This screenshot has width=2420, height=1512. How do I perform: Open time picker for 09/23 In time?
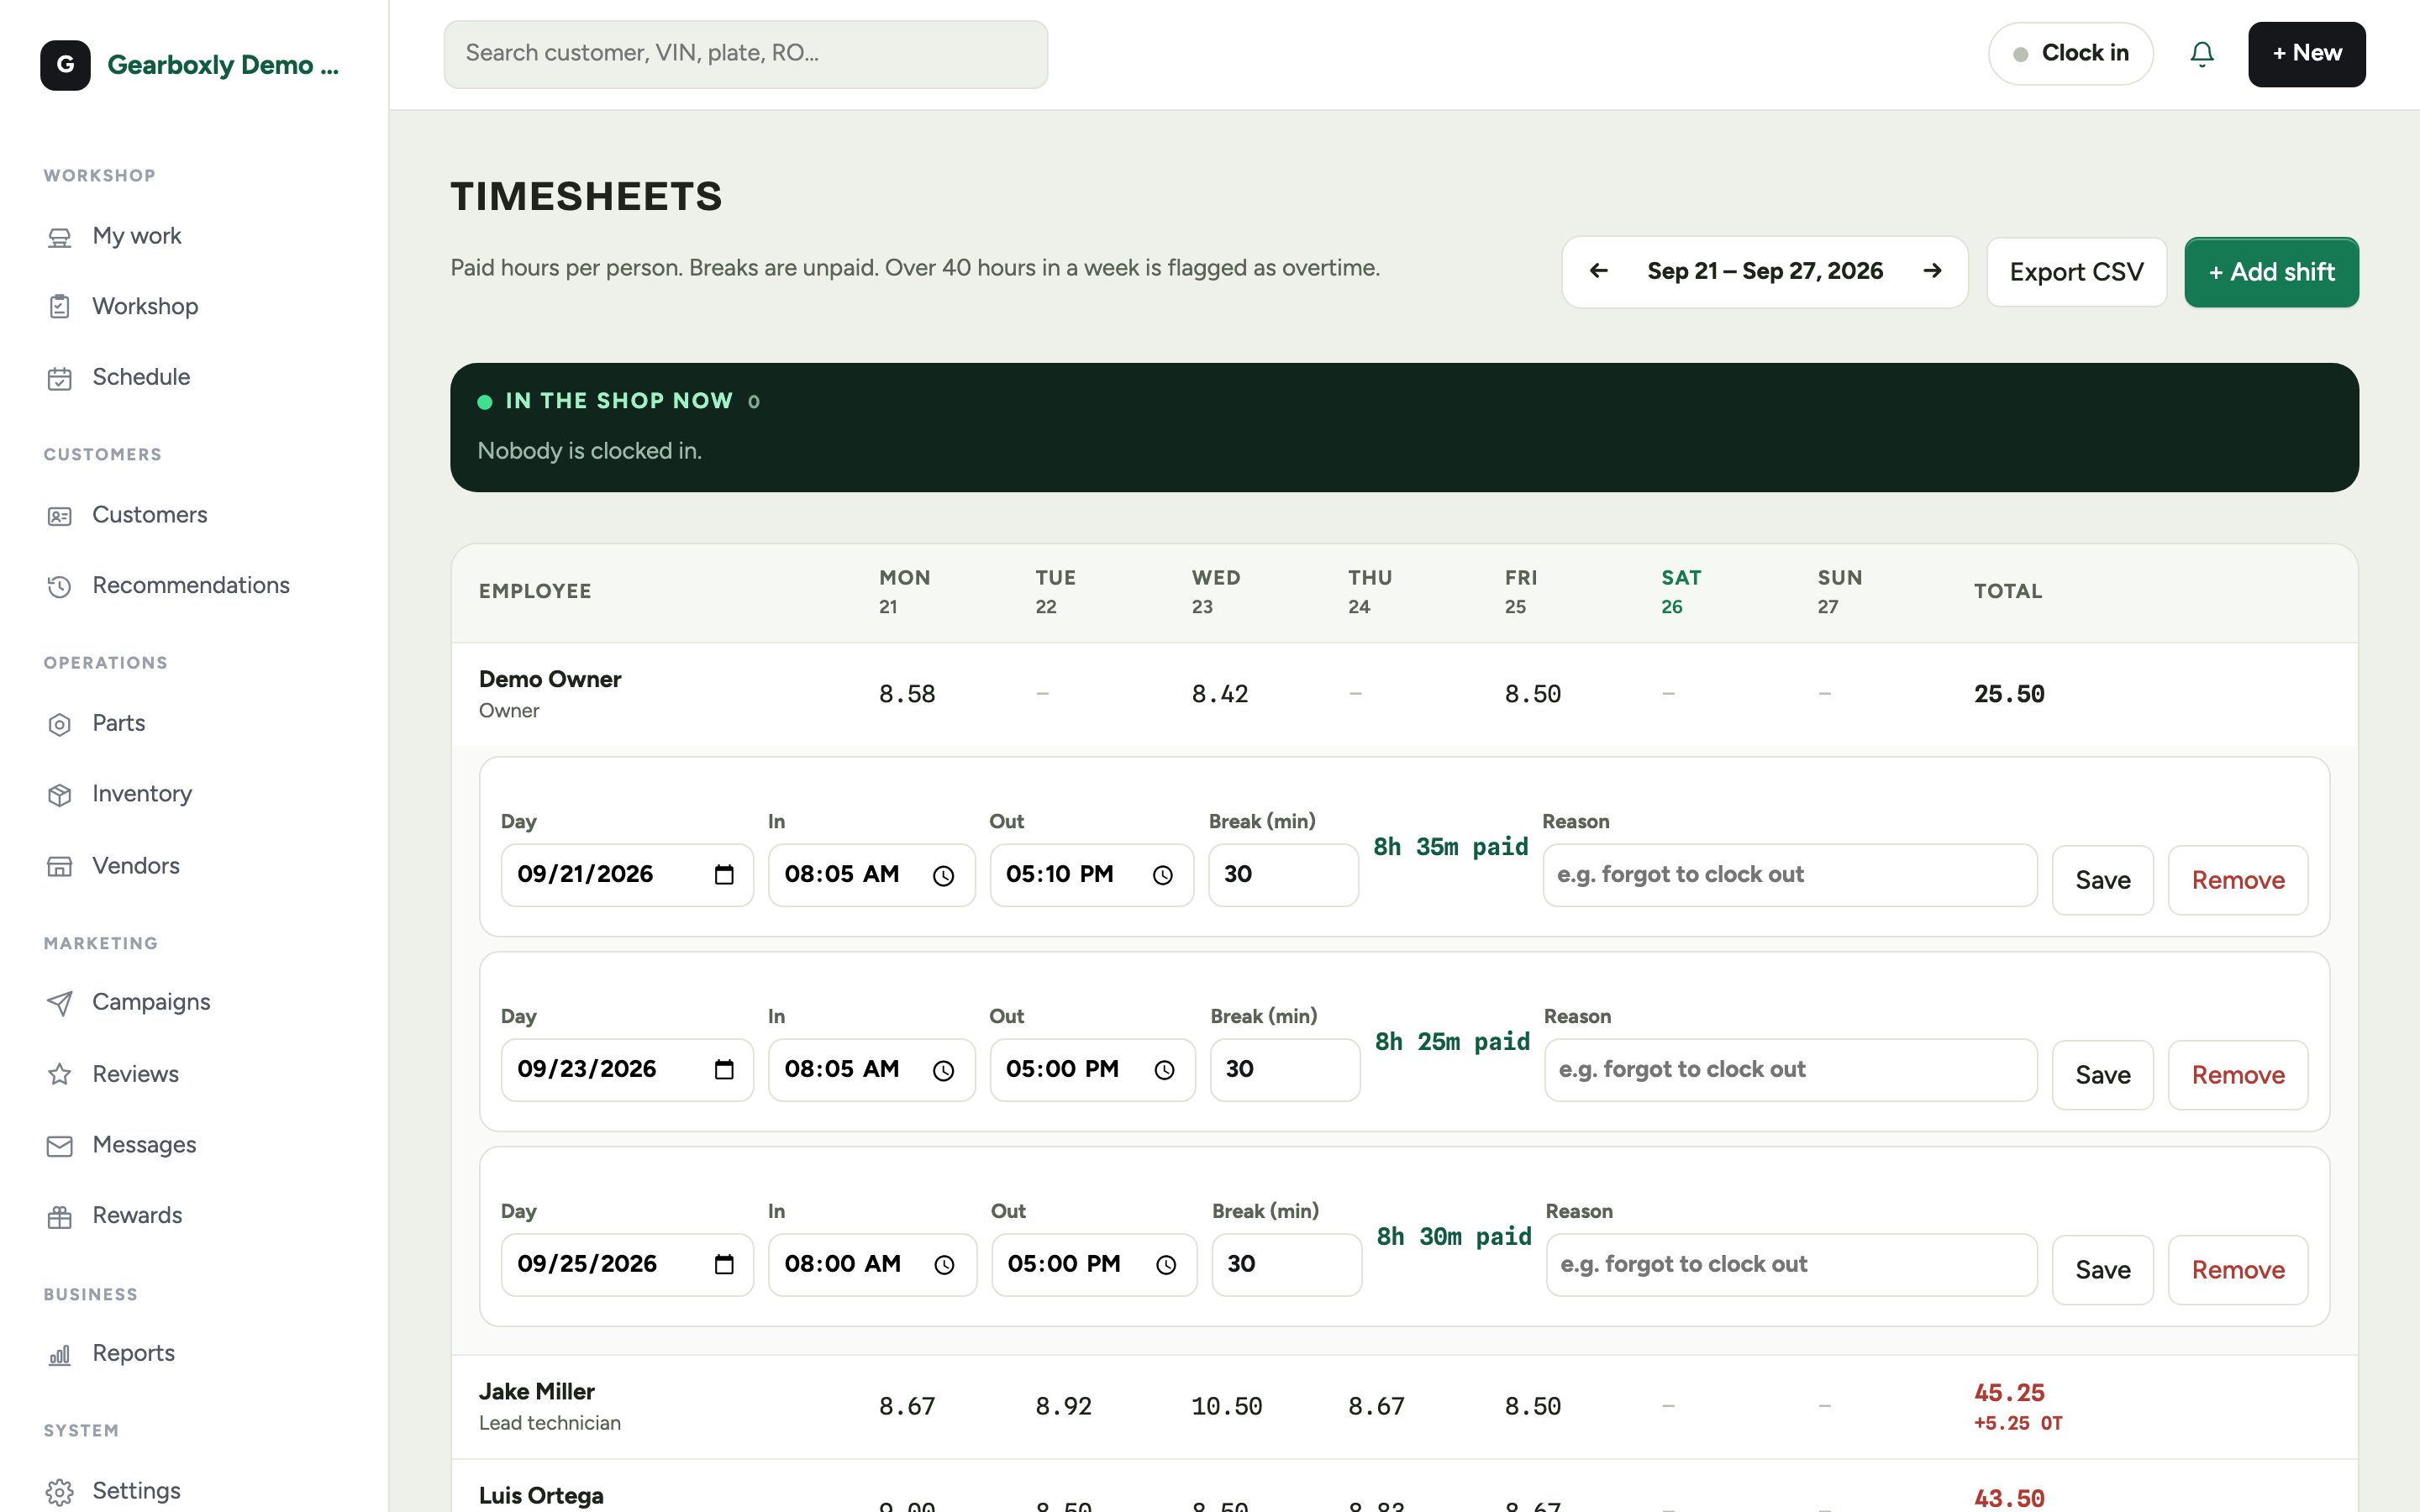pyautogui.click(x=943, y=1071)
